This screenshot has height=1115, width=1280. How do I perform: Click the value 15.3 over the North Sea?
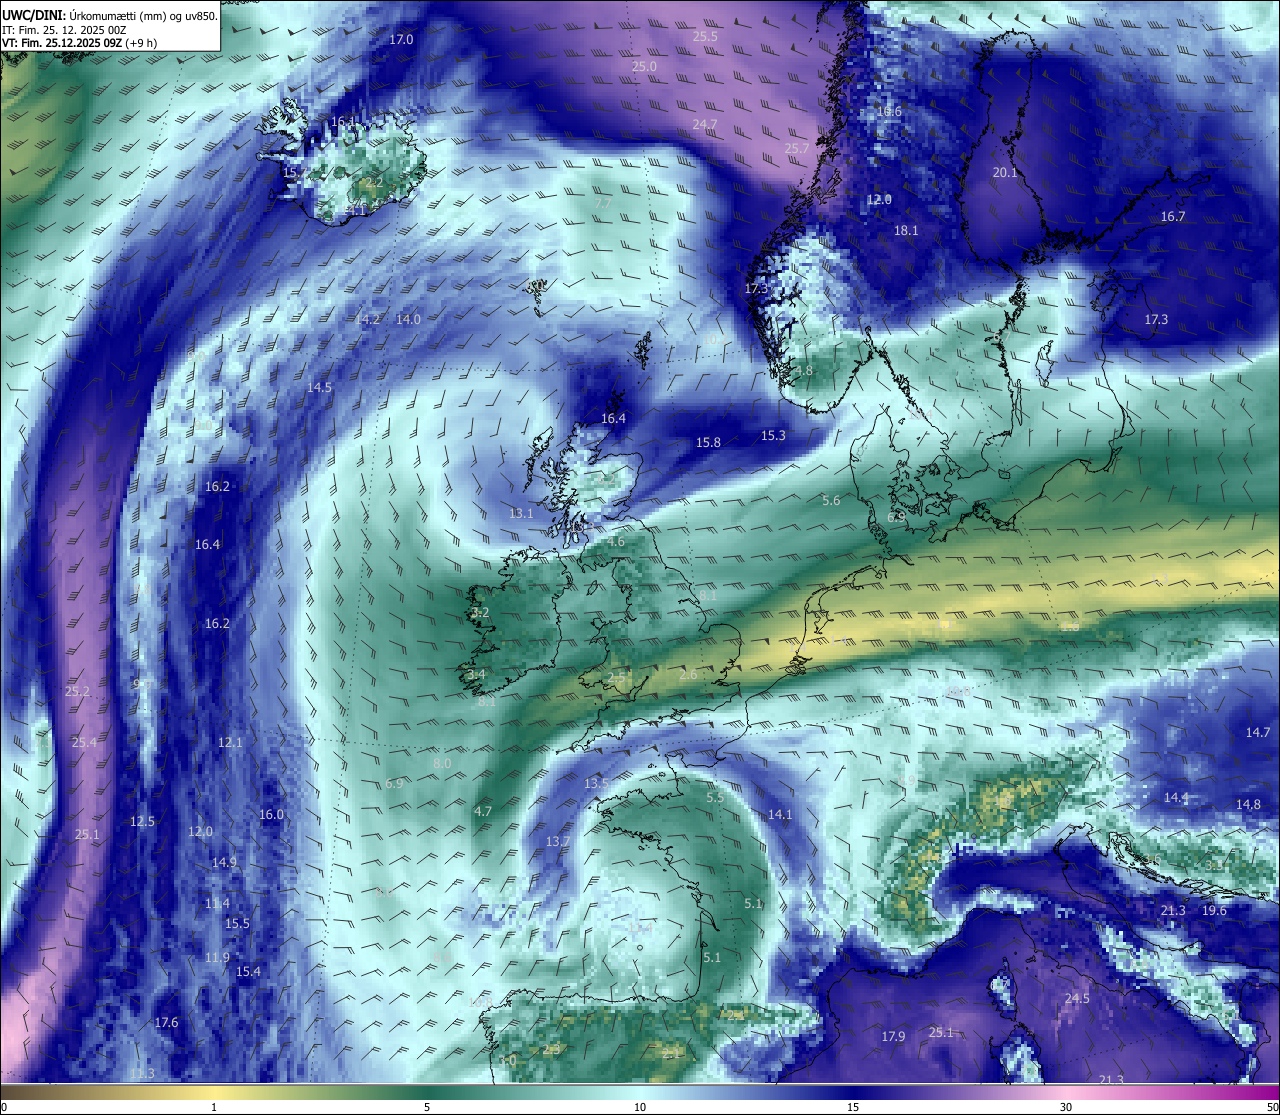point(773,435)
